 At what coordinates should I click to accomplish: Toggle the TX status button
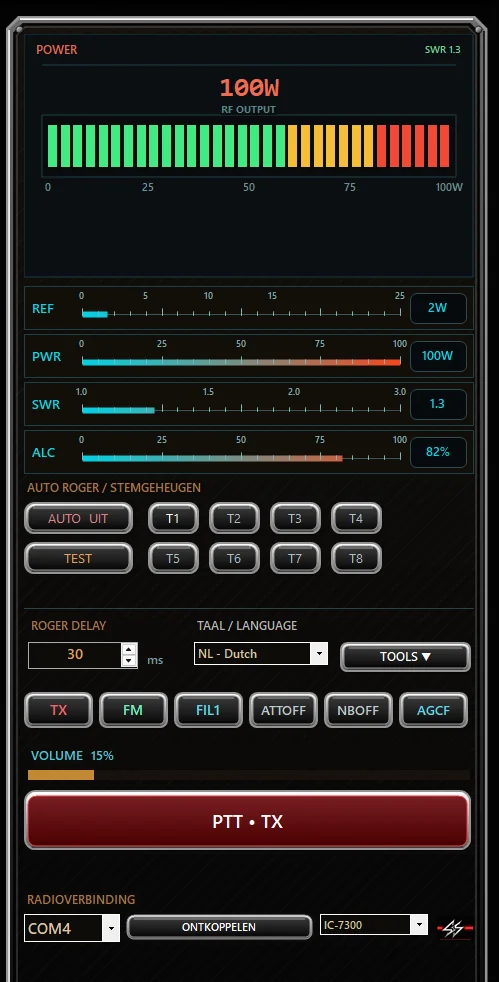pos(58,710)
